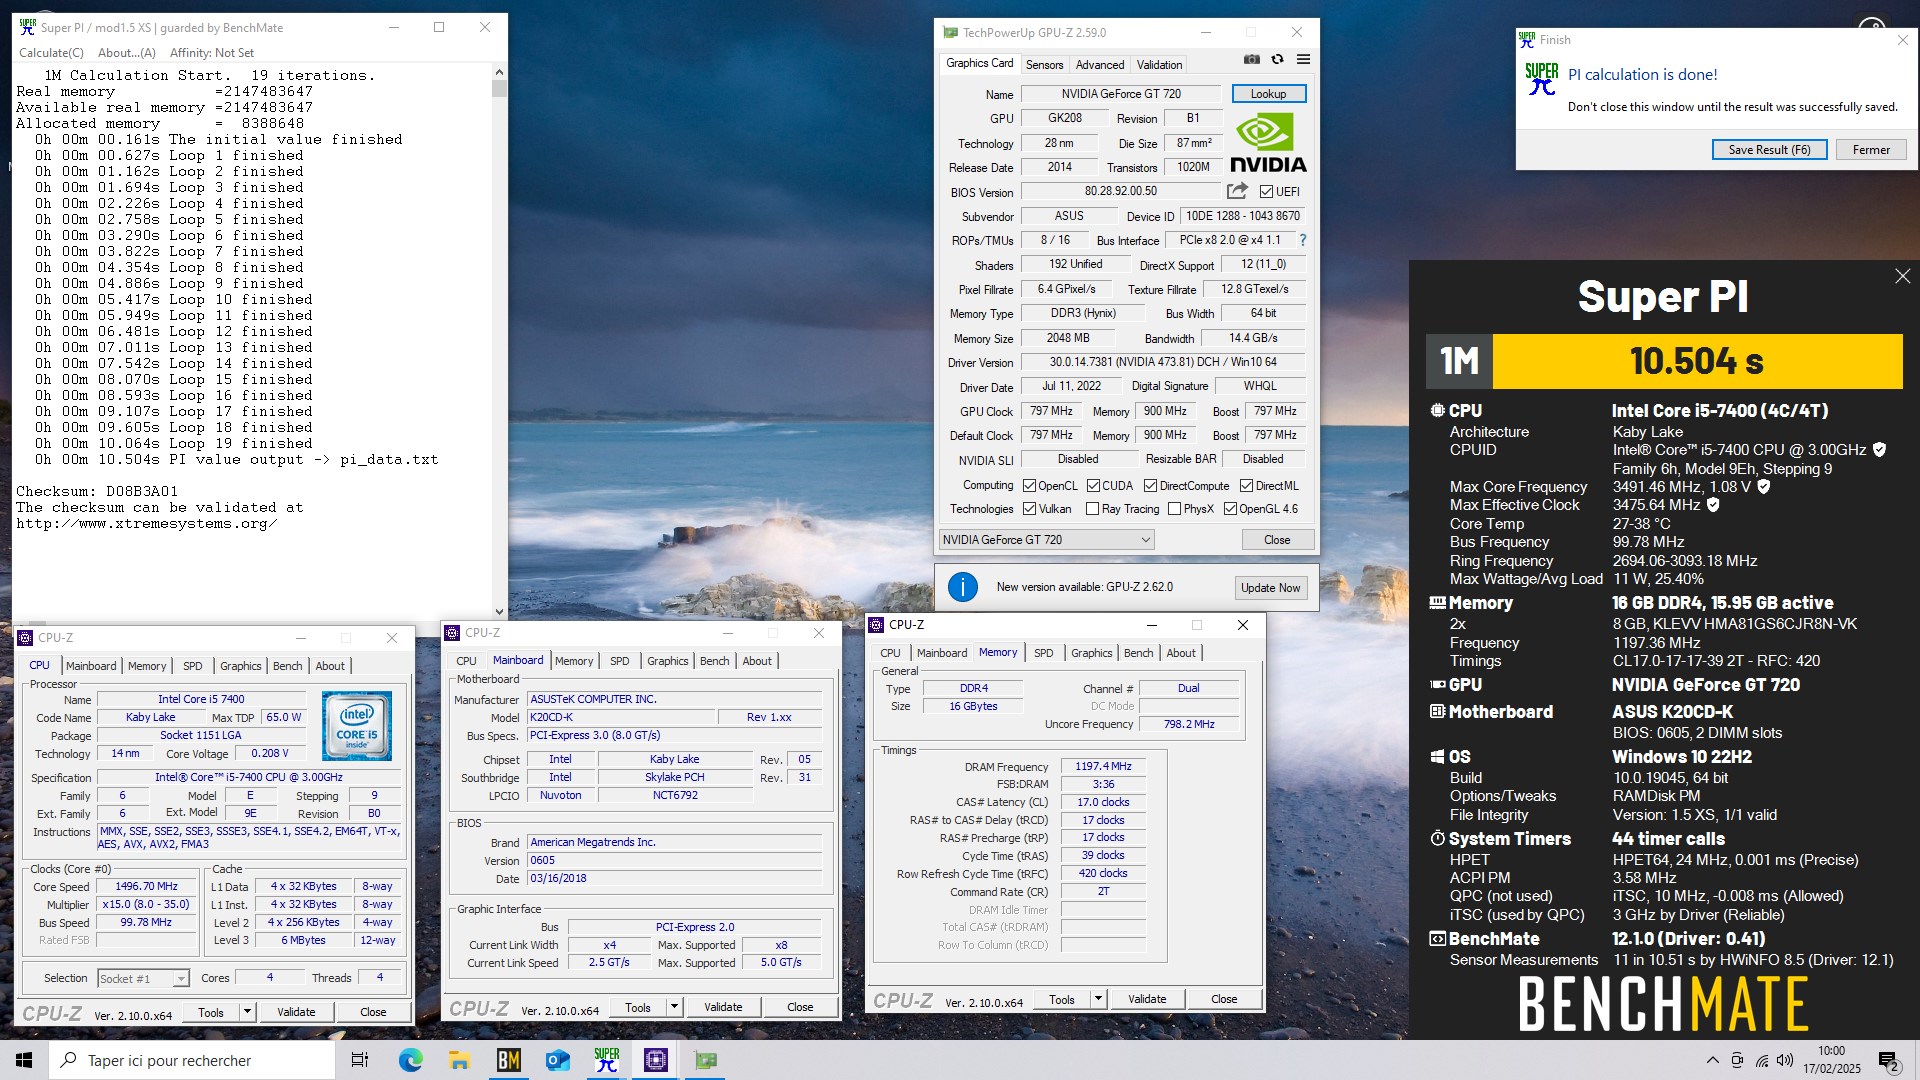Switch to the Advanced tab in GPU-Z
Viewport: 1920px width, 1080px height.
1100,65
